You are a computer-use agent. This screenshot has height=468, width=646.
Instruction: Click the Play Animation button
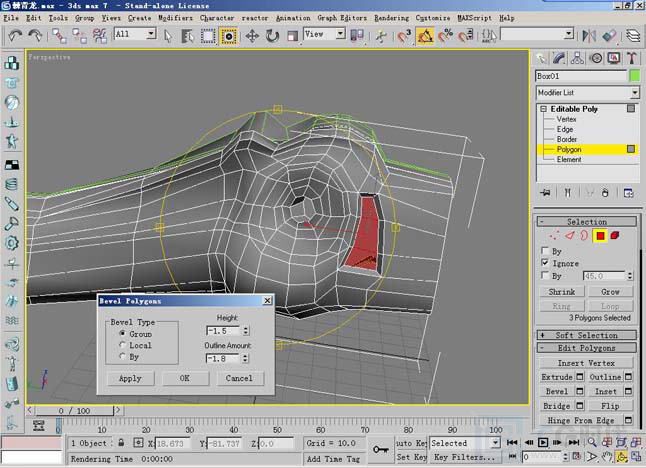[x=543, y=442]
